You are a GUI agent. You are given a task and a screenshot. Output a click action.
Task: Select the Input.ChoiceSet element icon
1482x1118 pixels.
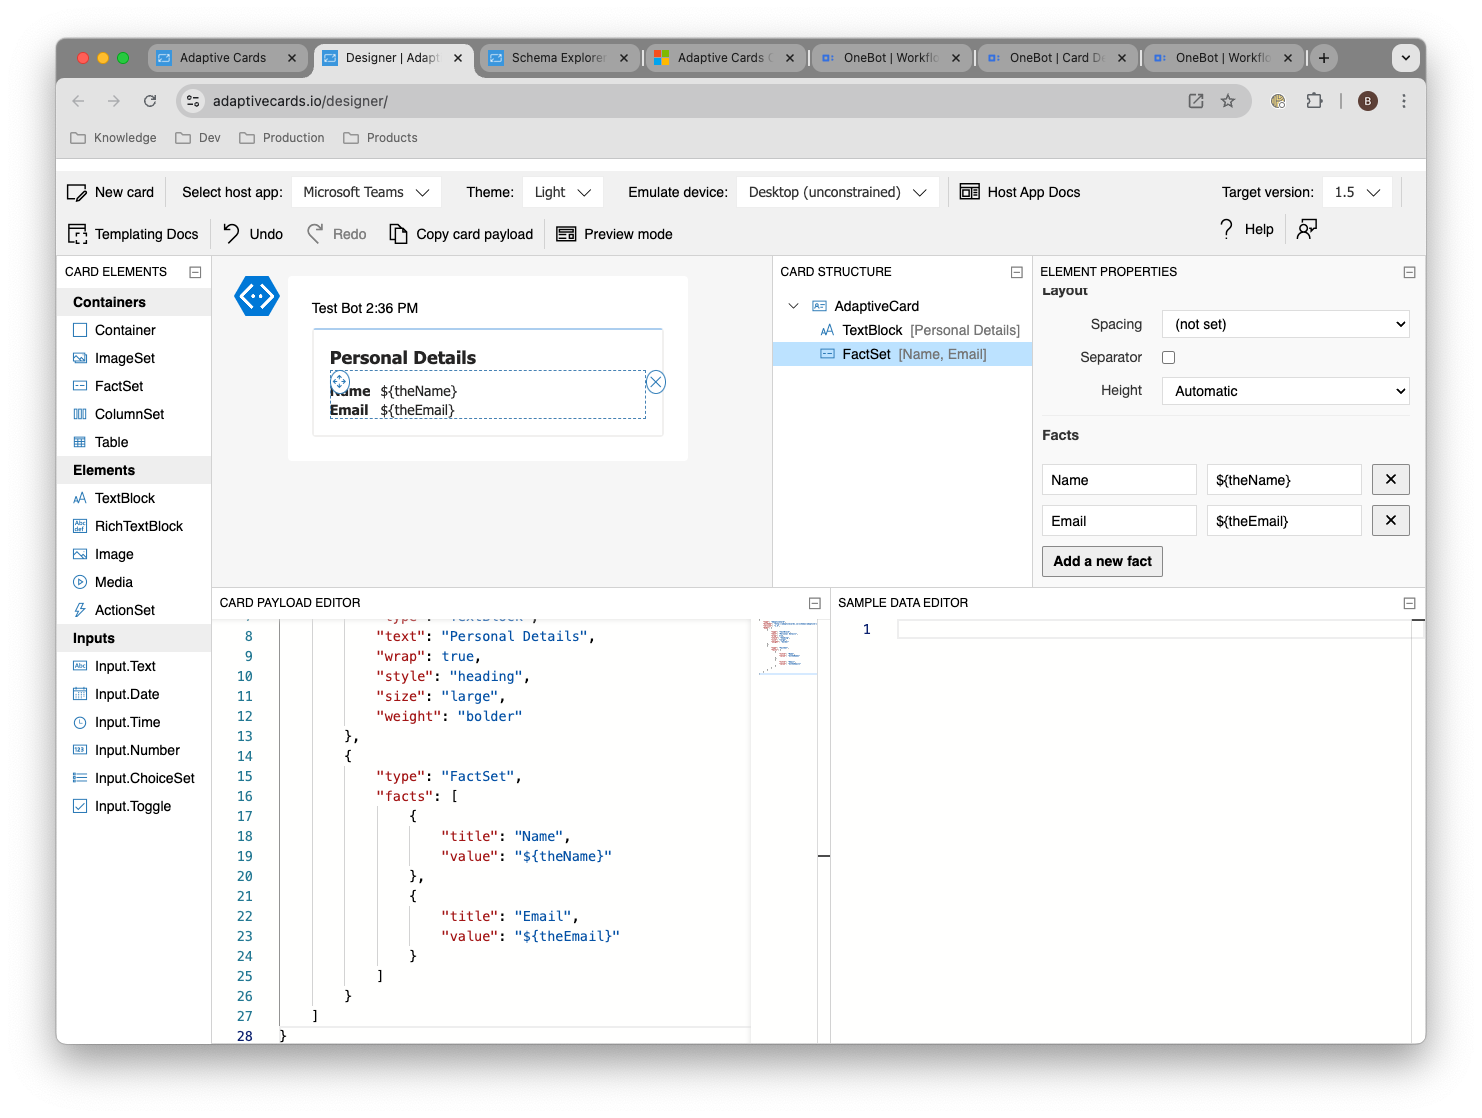[80, 778]
